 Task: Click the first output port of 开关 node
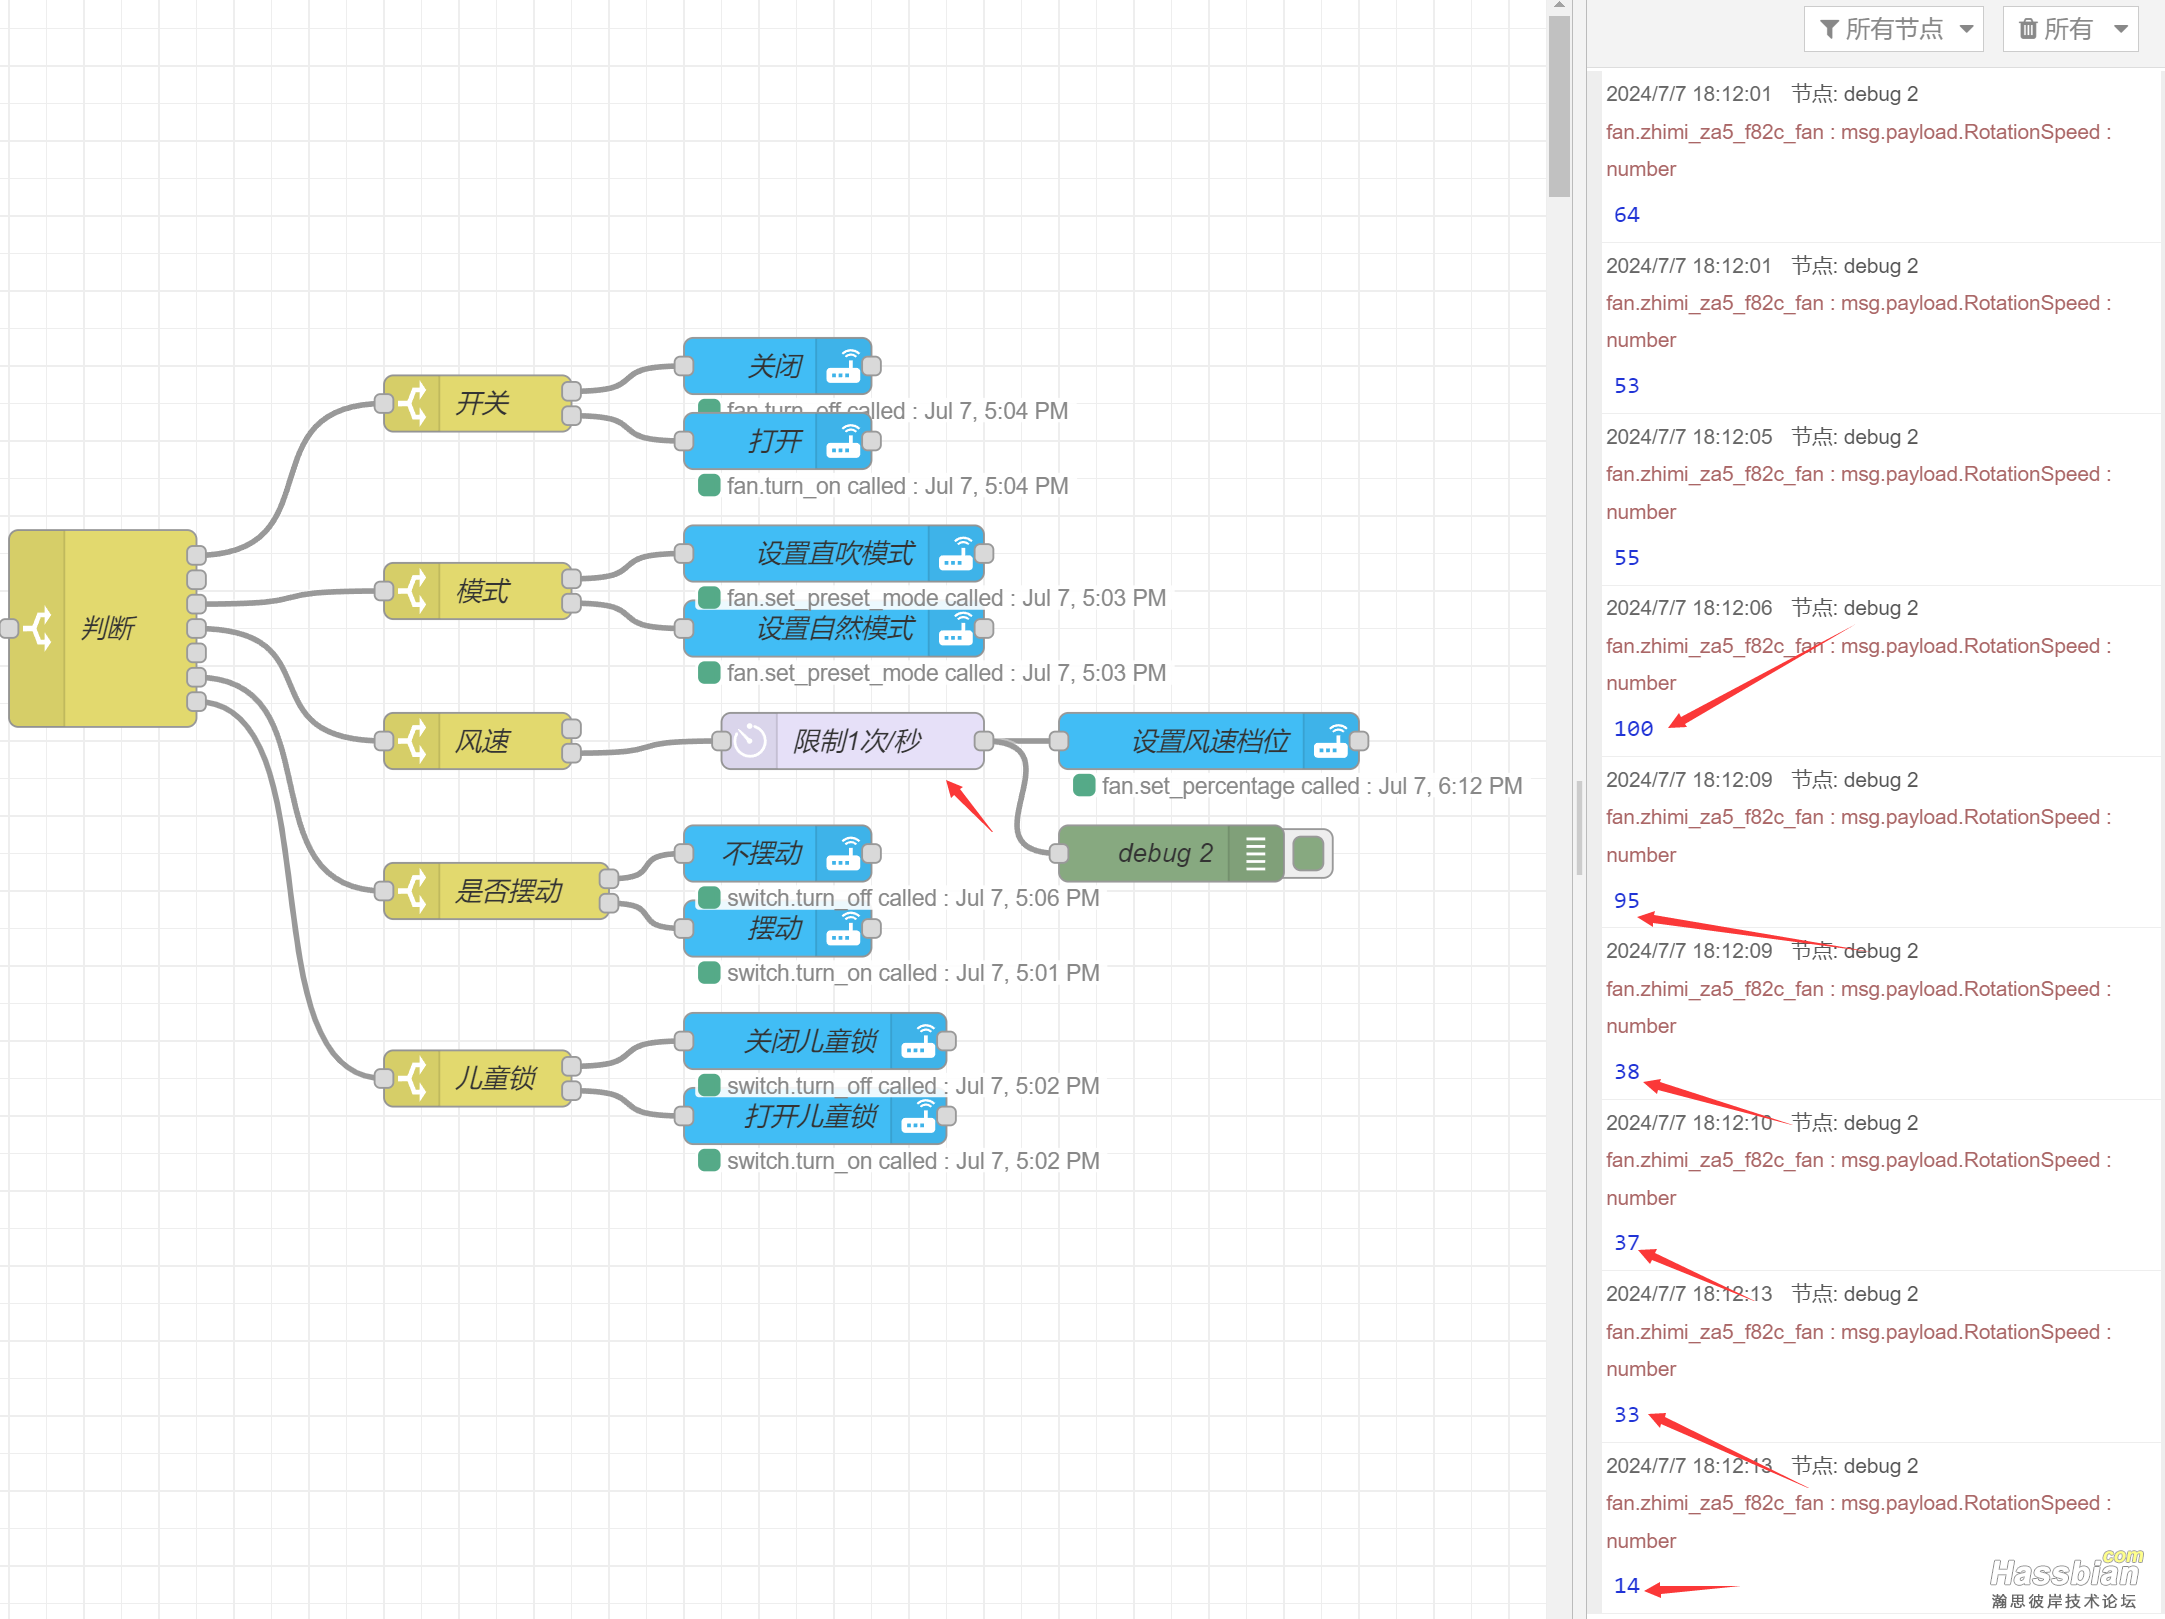point(571,391)
